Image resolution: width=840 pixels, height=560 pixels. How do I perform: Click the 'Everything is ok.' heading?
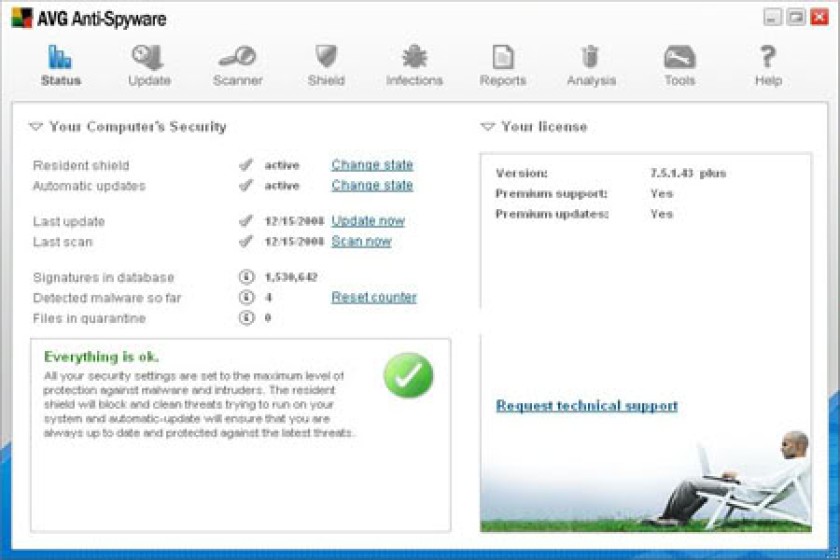(x=101, y=357)
